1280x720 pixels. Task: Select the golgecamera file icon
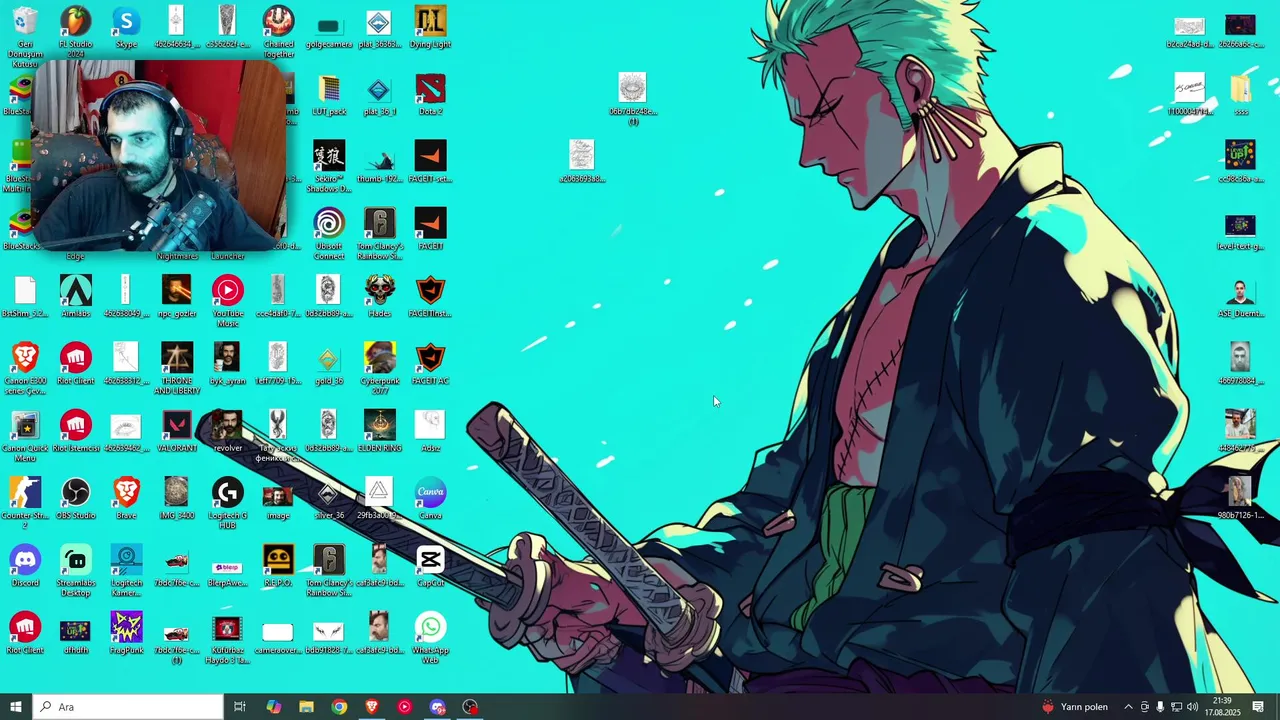[x=329, y=28]
